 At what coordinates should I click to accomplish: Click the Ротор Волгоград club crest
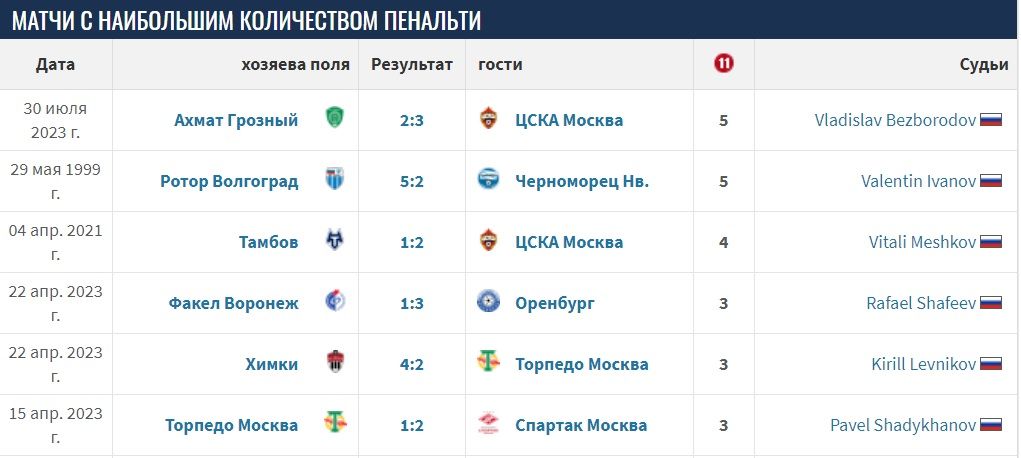click(335, 179)
